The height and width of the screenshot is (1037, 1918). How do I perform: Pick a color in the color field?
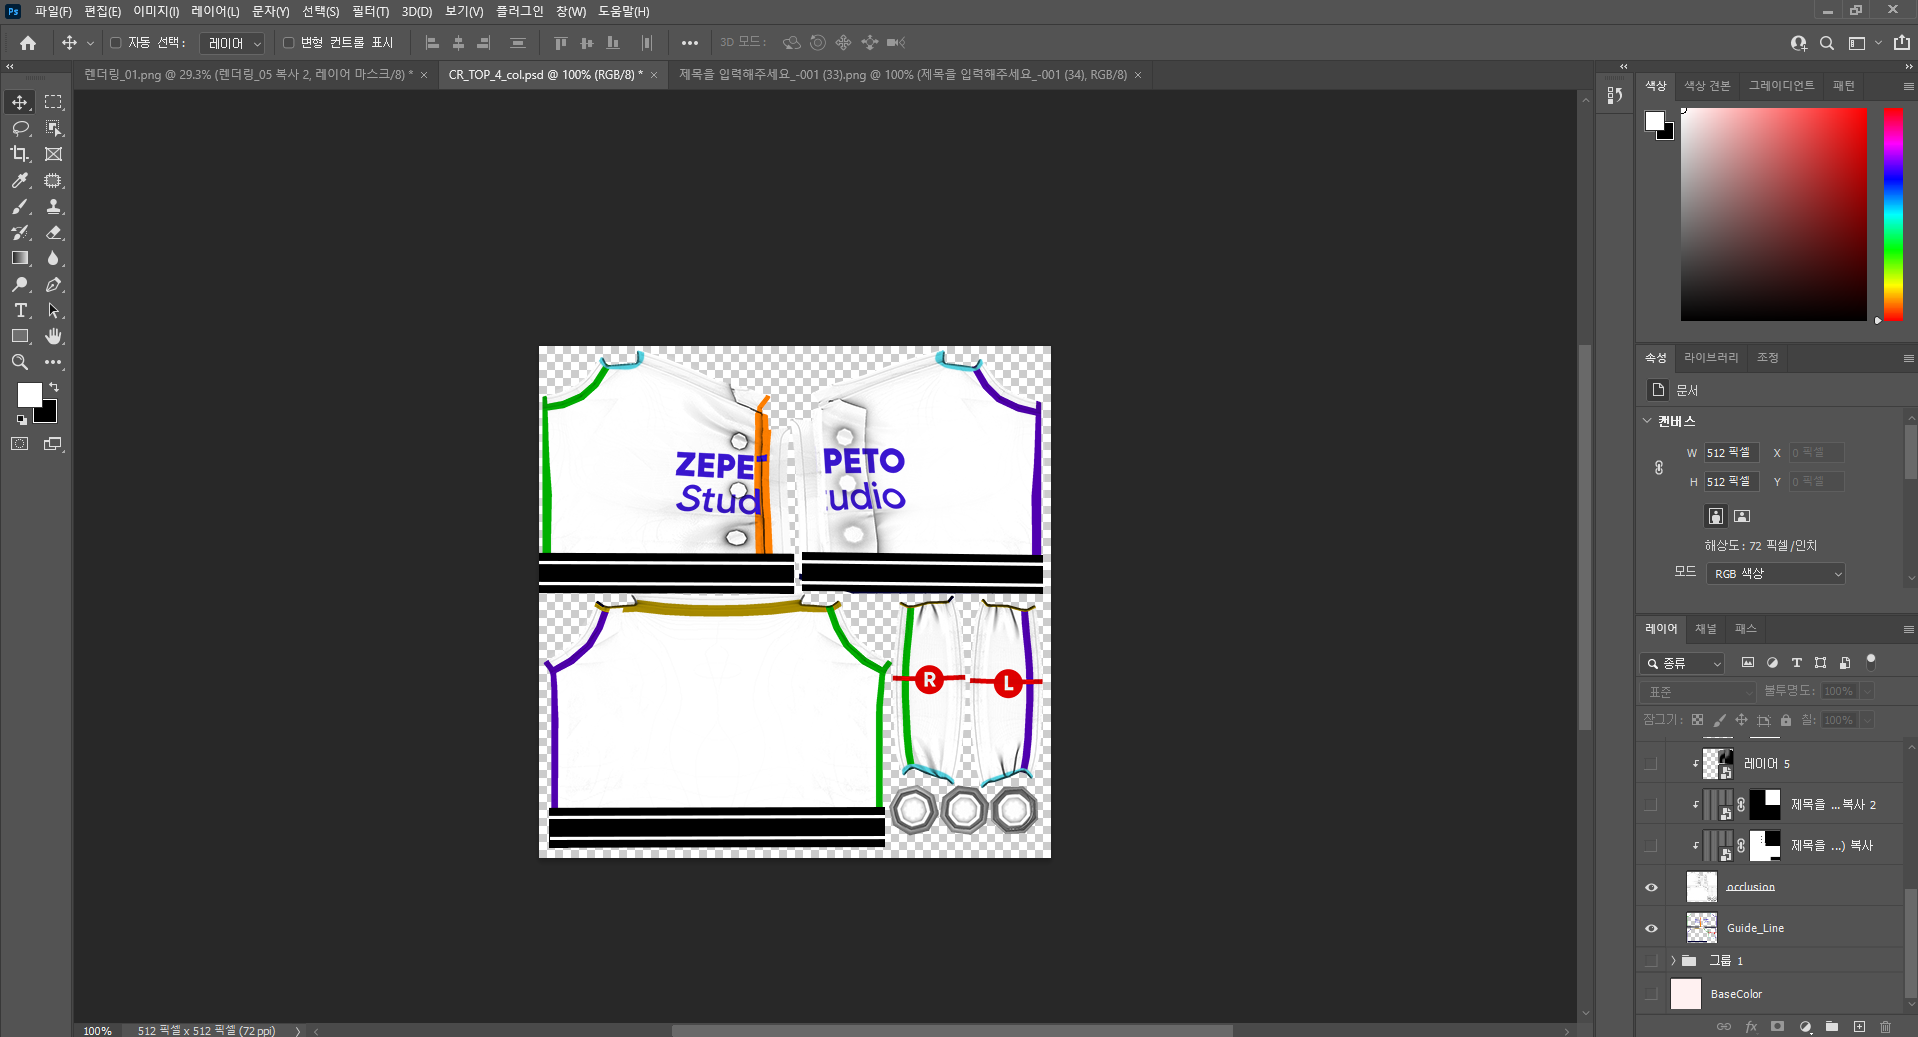point(1774,214)
